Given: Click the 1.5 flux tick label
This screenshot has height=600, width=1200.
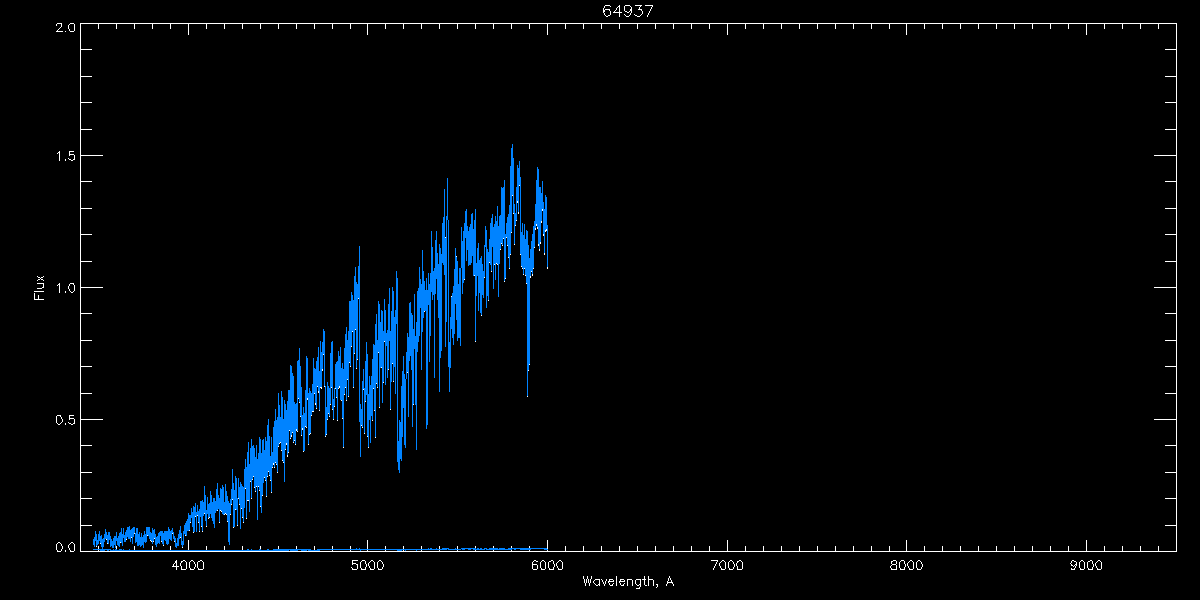Looking at the screenshot, I should (66, 156).
